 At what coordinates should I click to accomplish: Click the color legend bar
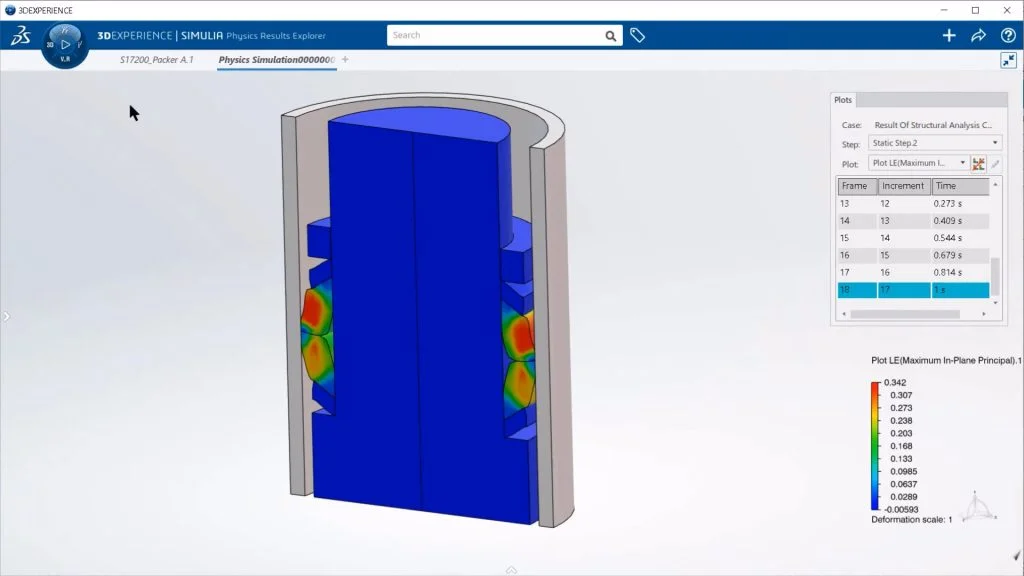coord(875,446)
